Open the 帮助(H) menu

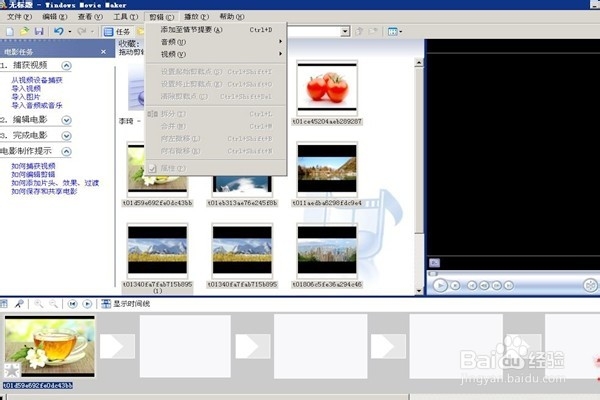tap(232, 17)
